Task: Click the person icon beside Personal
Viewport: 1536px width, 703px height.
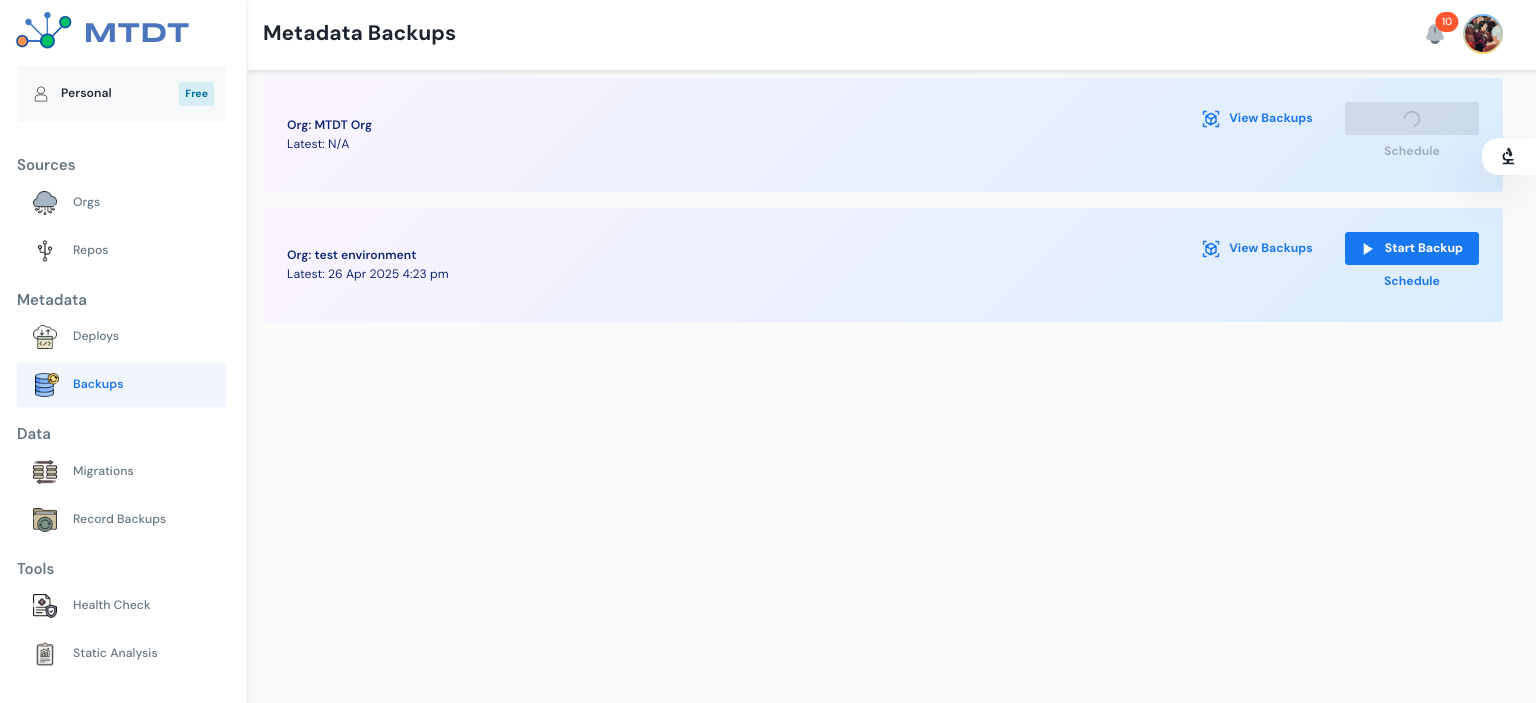Action: tap(41, 93)
